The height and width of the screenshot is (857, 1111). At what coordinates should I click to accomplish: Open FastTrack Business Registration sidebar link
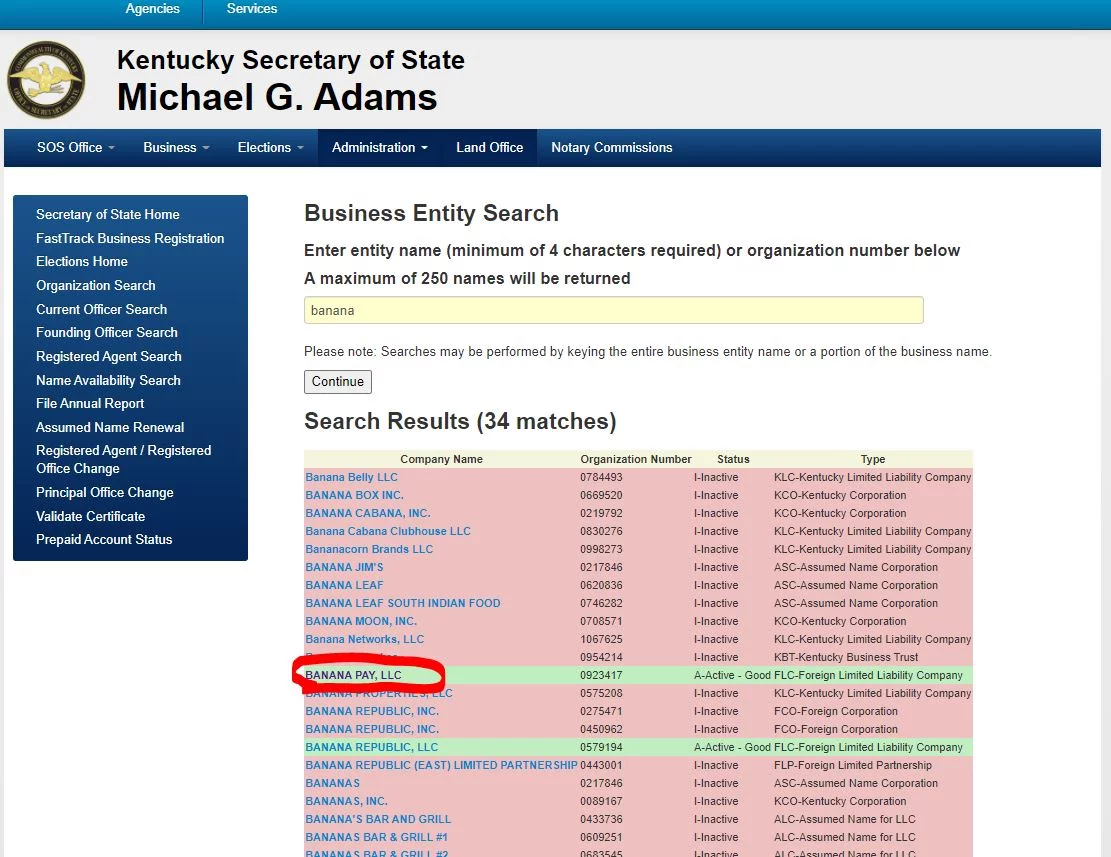point(130,238)
